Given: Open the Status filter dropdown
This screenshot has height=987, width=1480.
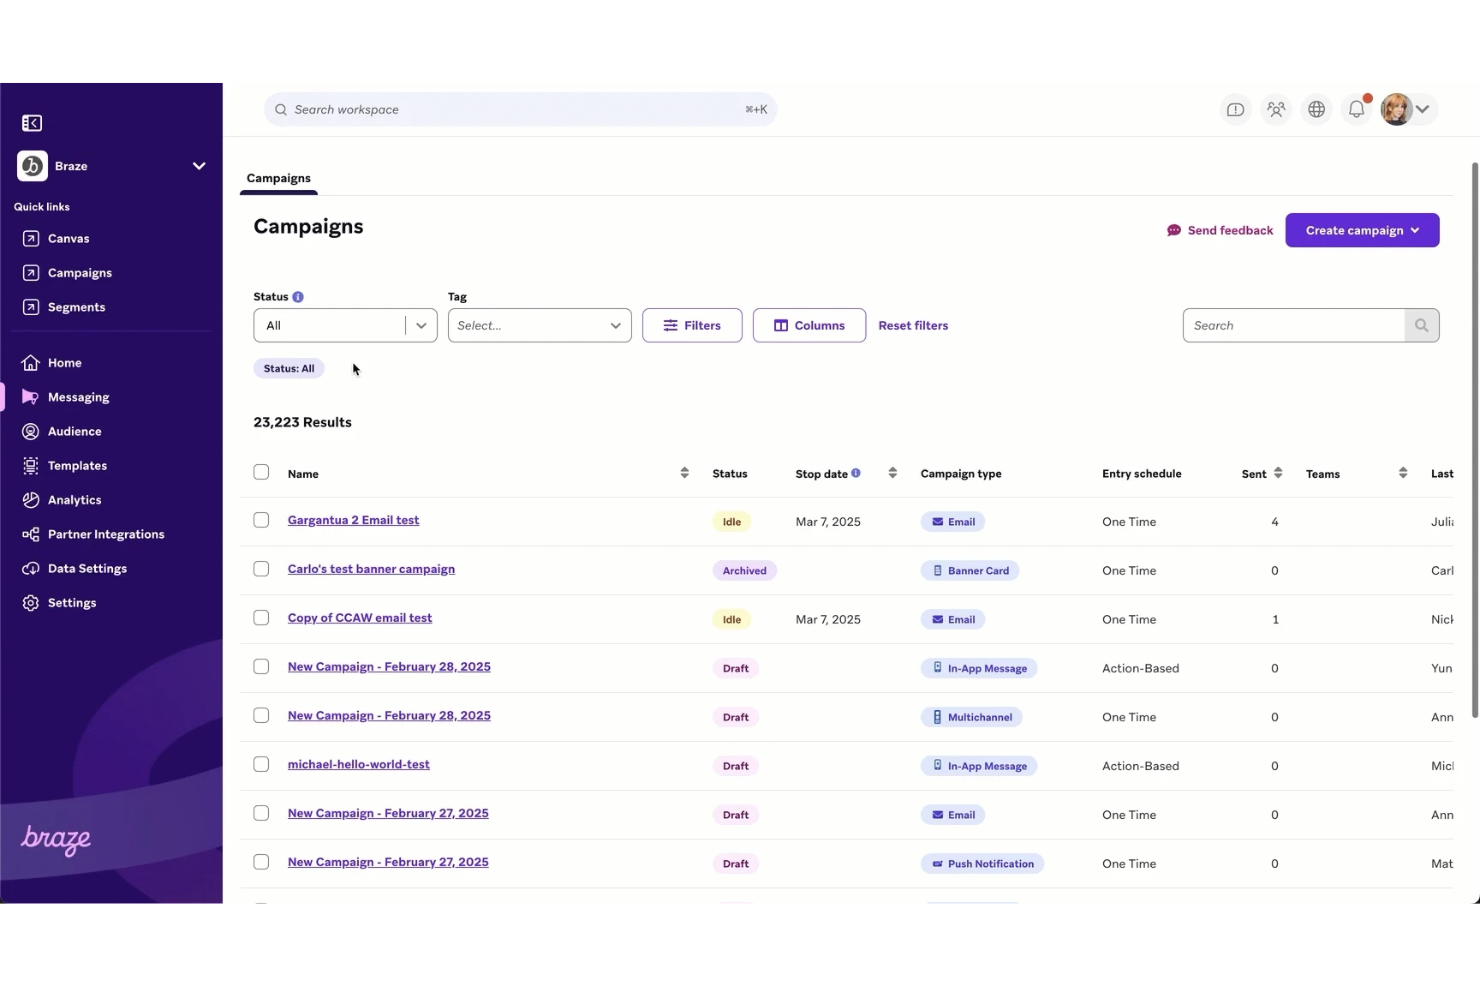Looking at the screenshot, I should click(344, 325).
